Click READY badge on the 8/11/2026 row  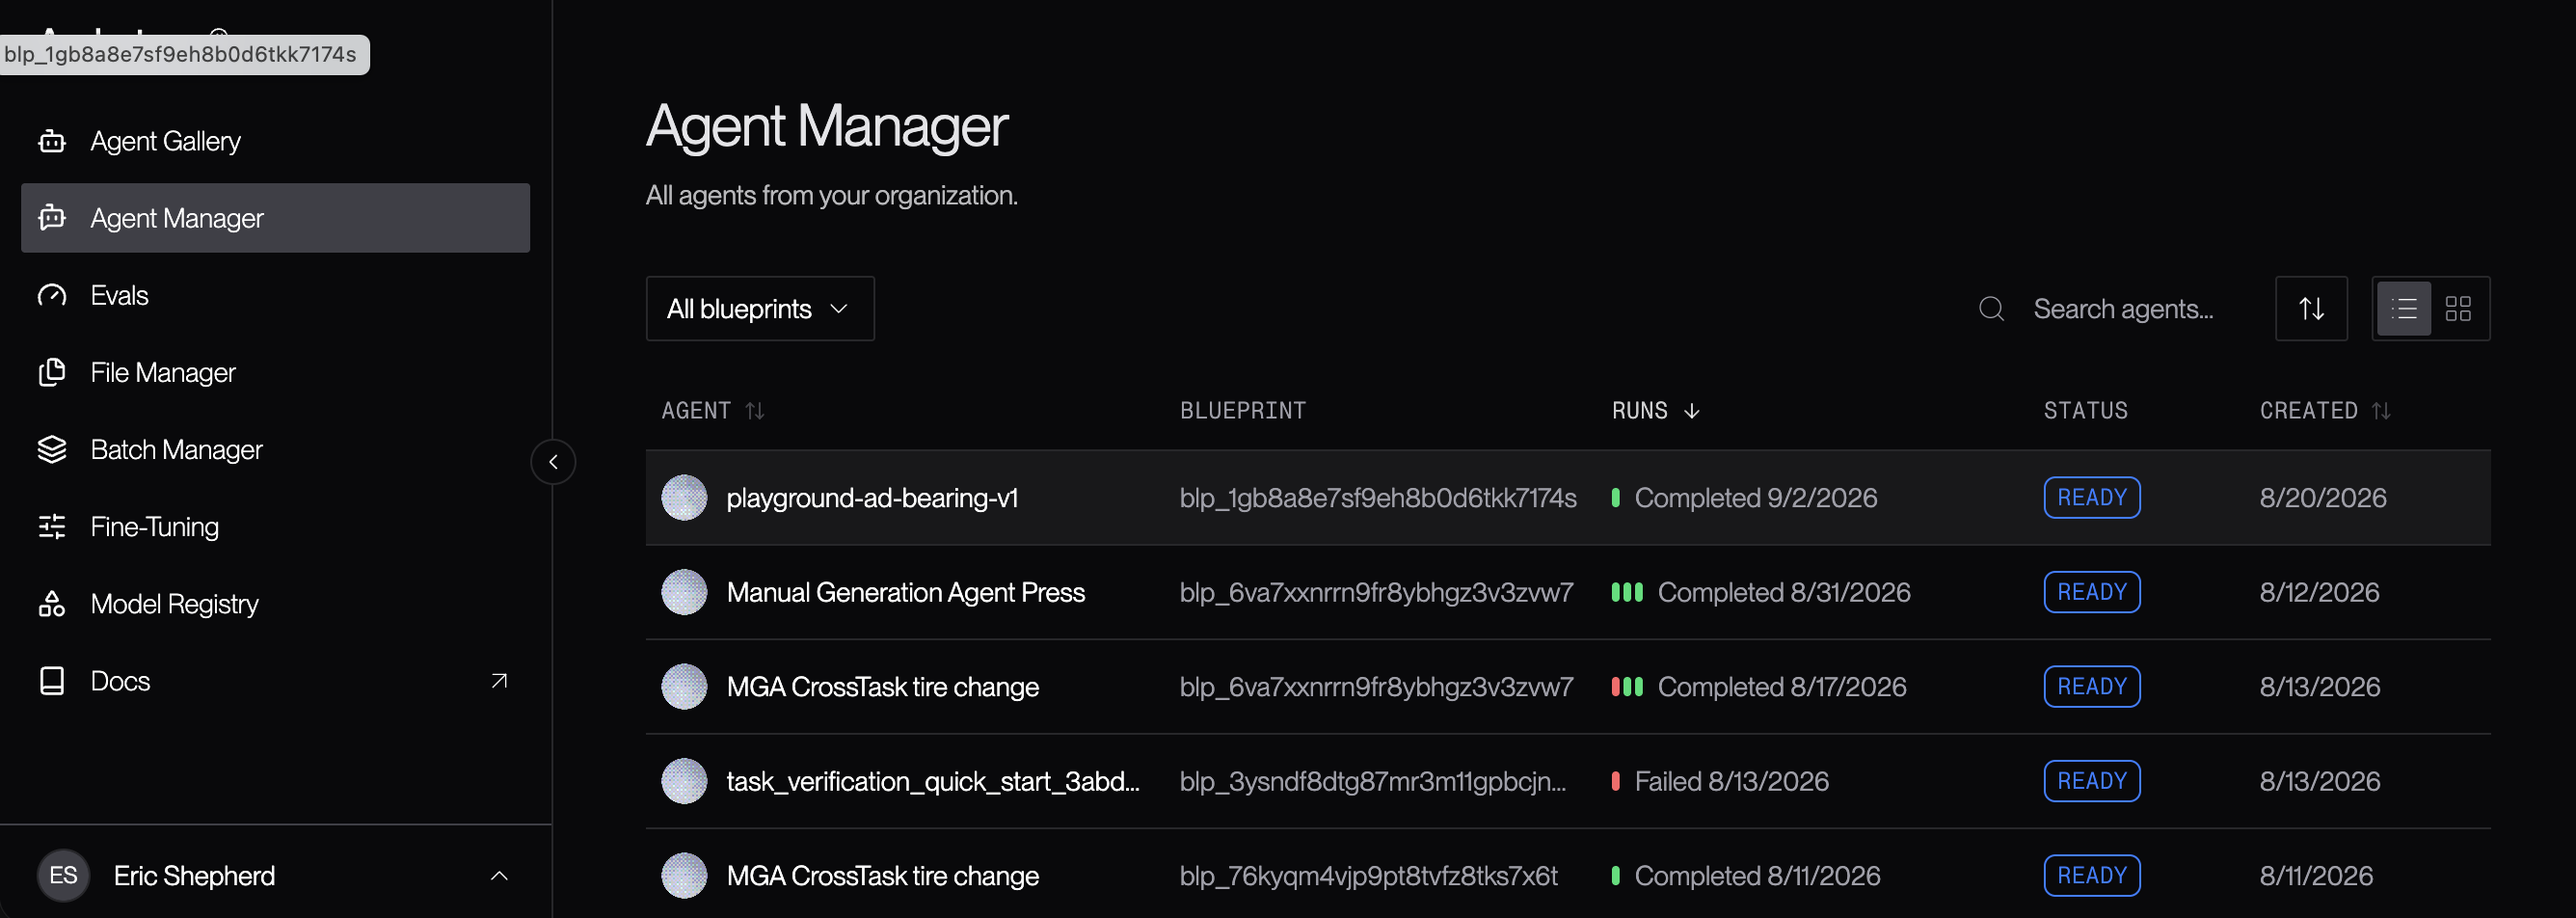pyautogui.click(x=2091, y=875)
